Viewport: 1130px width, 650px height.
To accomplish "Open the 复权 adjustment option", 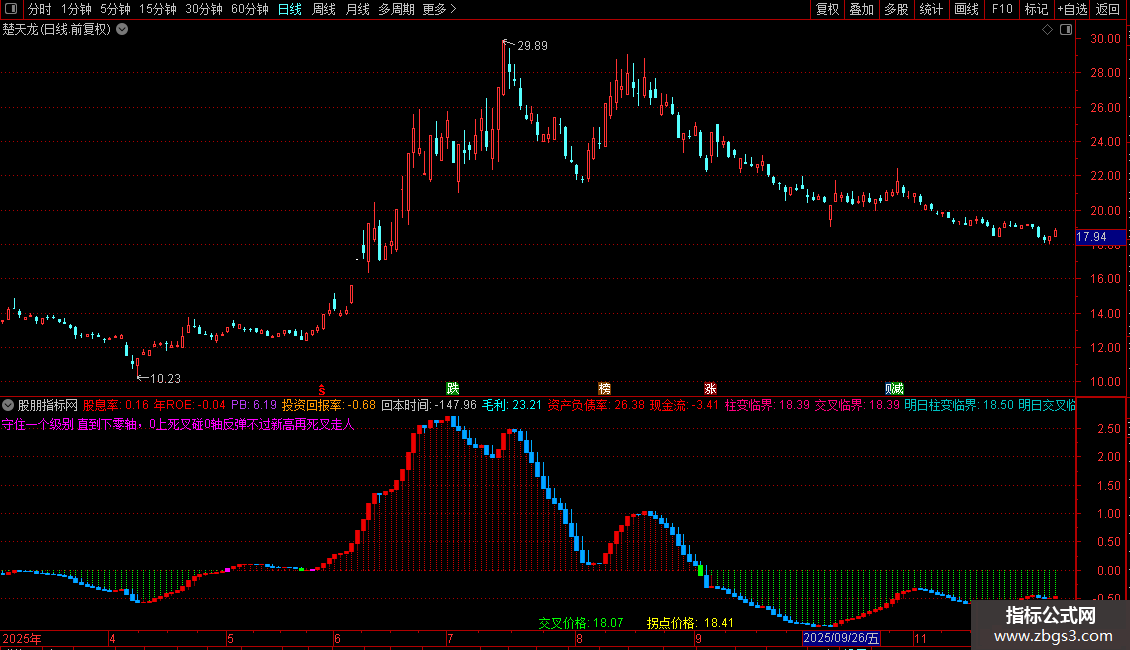I will 827,9.
